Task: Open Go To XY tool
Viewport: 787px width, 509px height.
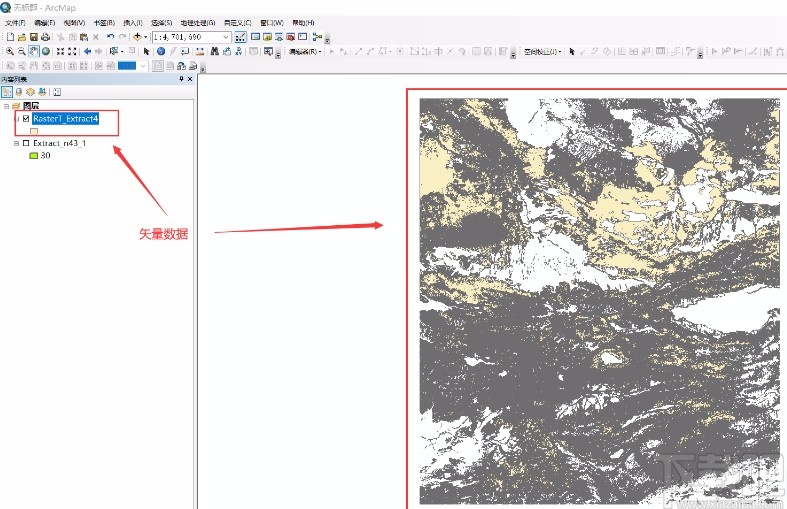Action: (x=238, y=51)
